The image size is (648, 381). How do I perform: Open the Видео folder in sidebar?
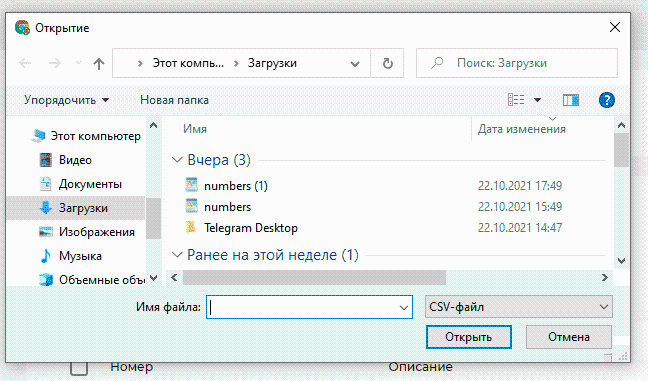75,160
